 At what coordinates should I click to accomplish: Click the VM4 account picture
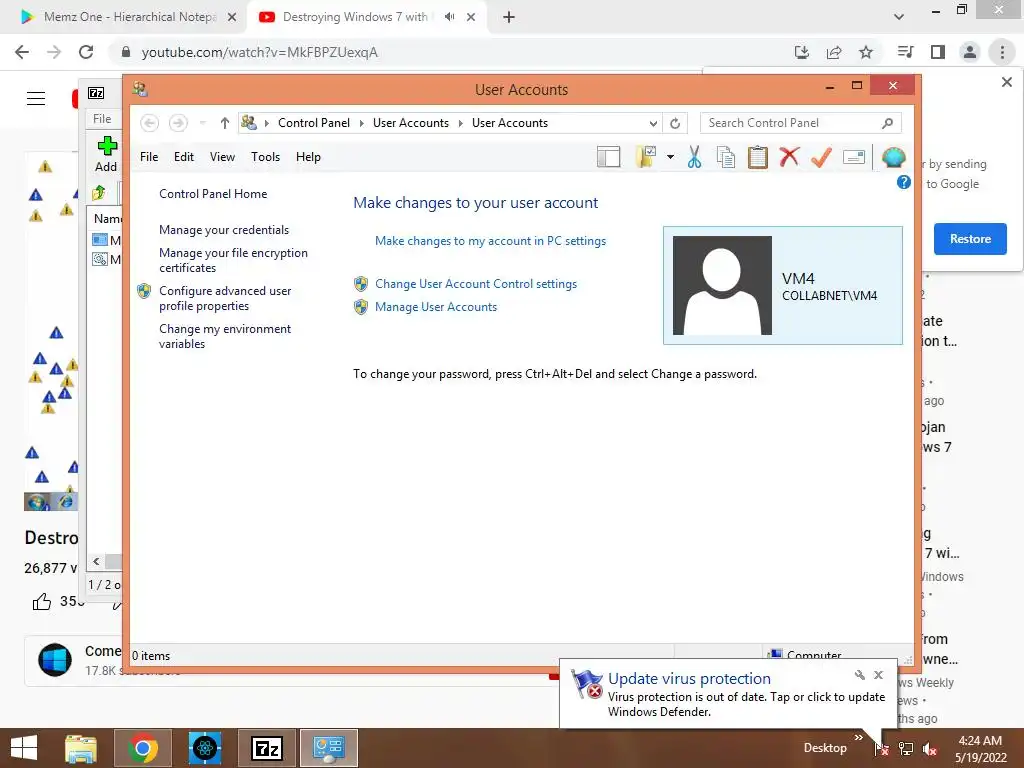pyautogui.click(x=722, y=285)
